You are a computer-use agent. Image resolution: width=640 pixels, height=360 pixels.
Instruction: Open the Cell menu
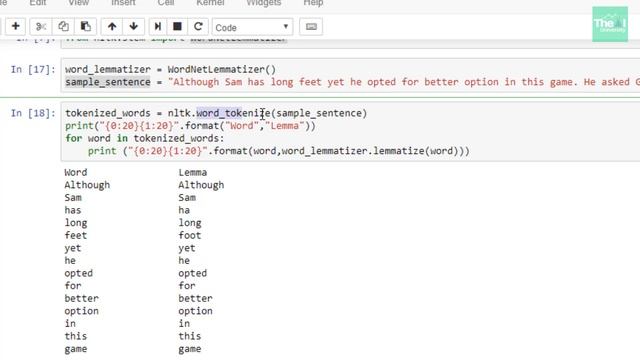click(166, 3)
